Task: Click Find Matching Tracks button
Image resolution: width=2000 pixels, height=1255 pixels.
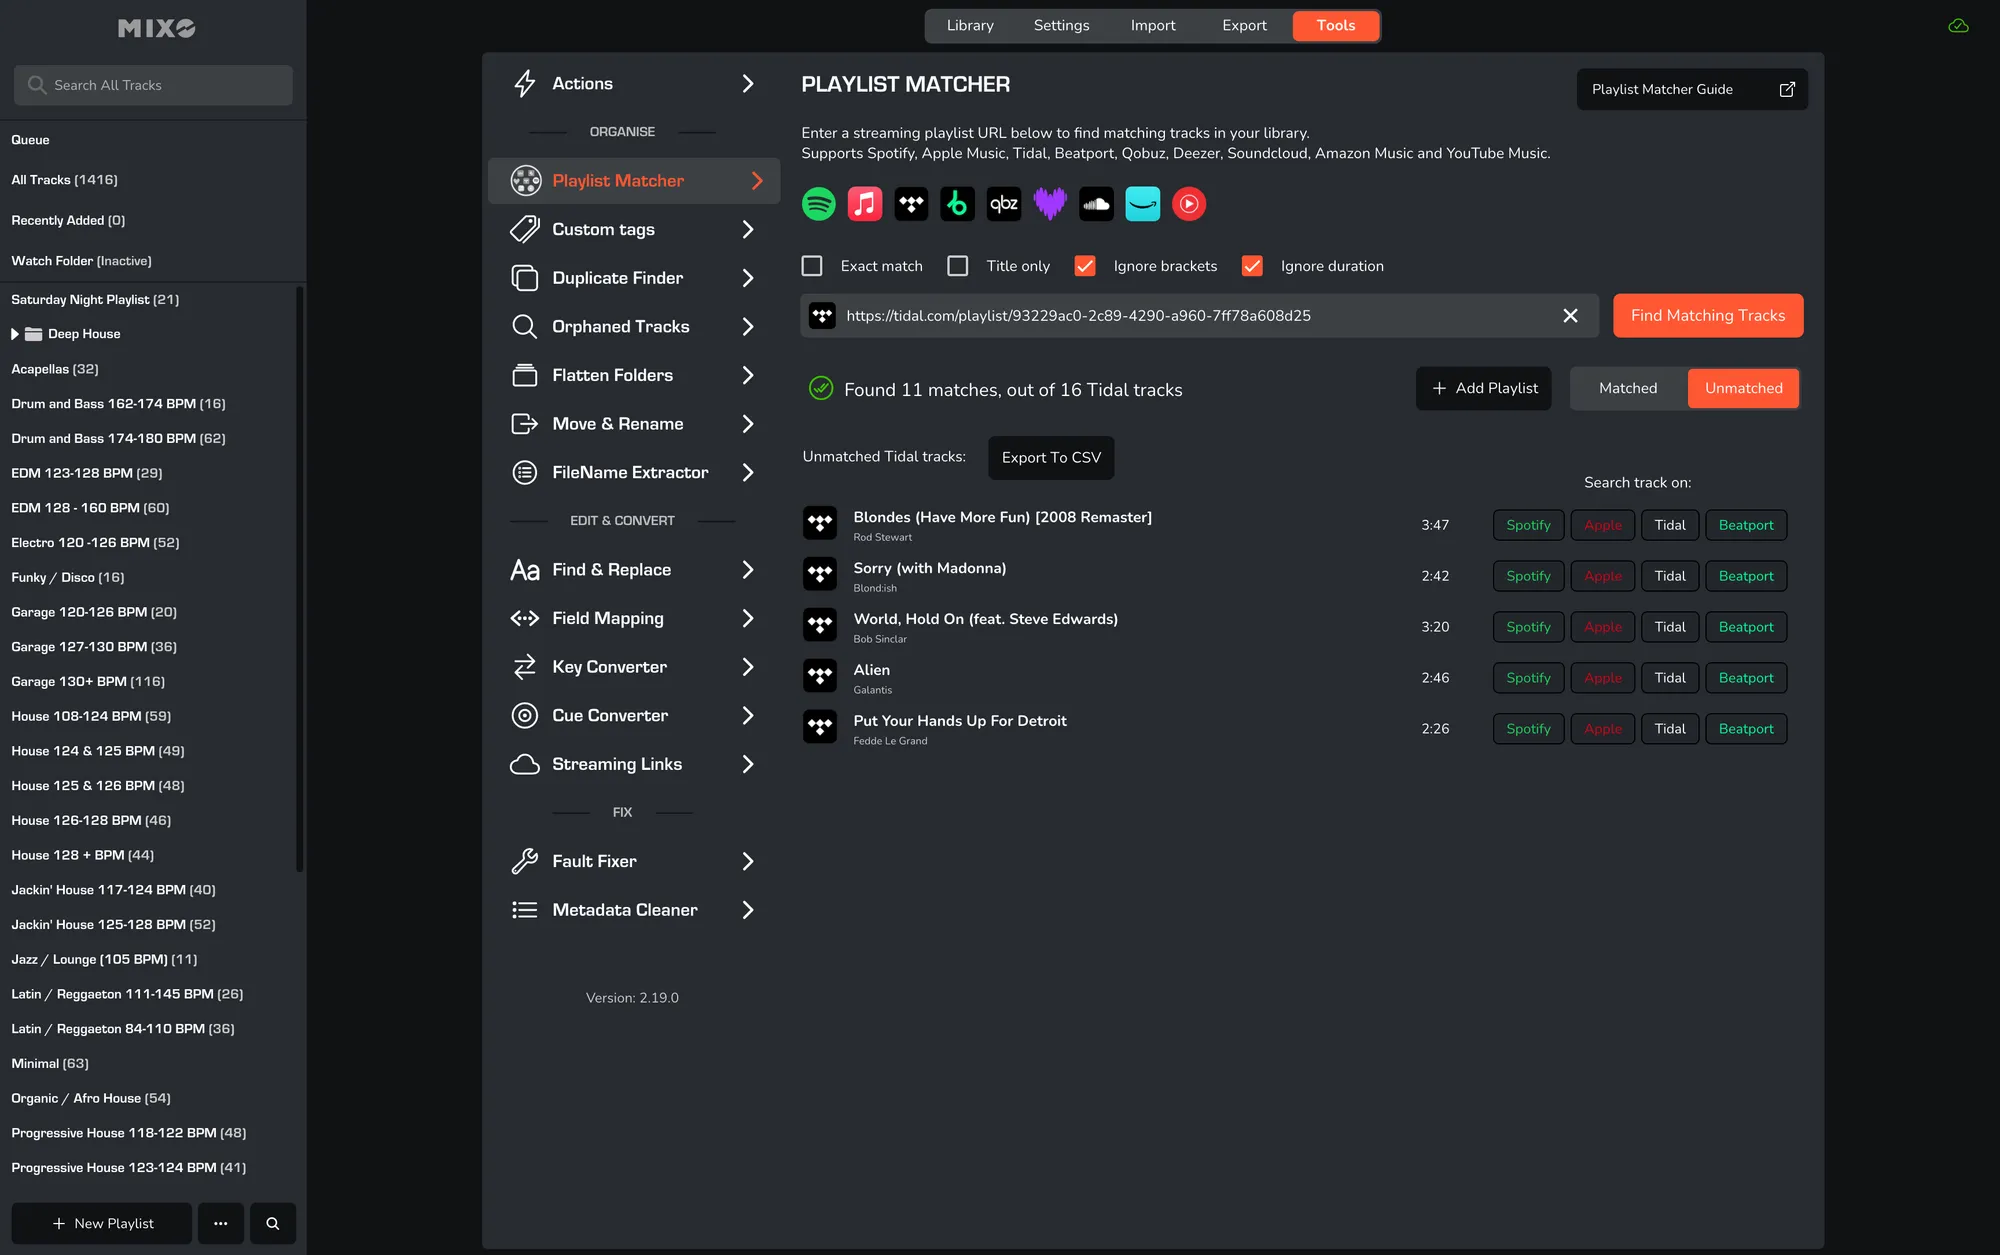Action: pos(1708,316)
